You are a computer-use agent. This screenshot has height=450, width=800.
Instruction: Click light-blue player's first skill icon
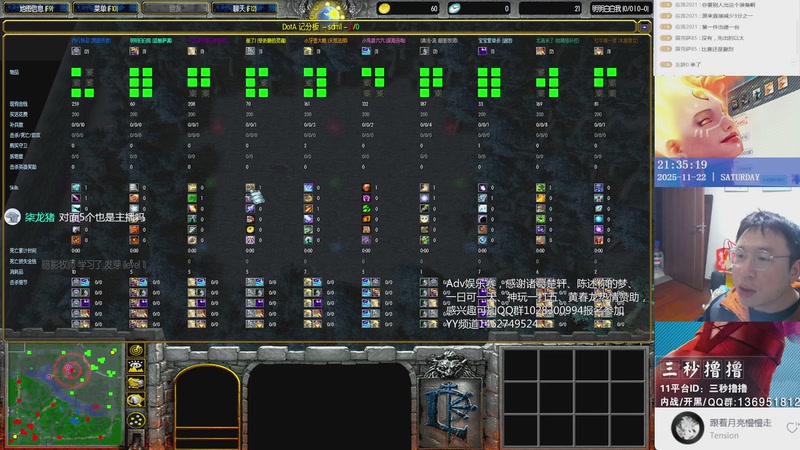tap(482, 187)
